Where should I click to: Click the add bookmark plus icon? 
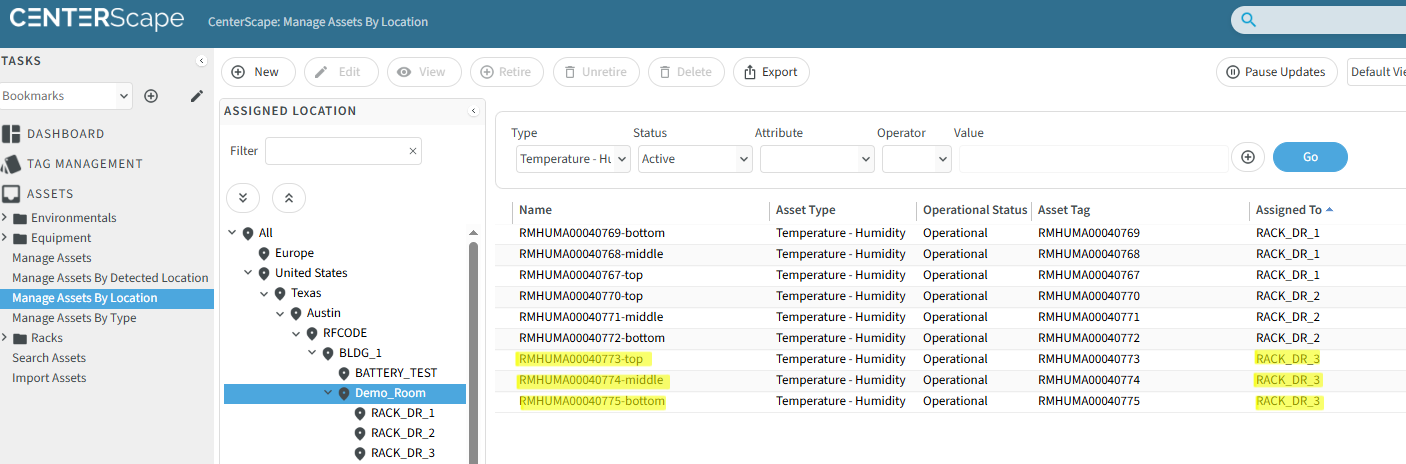[x=151, y=96]
